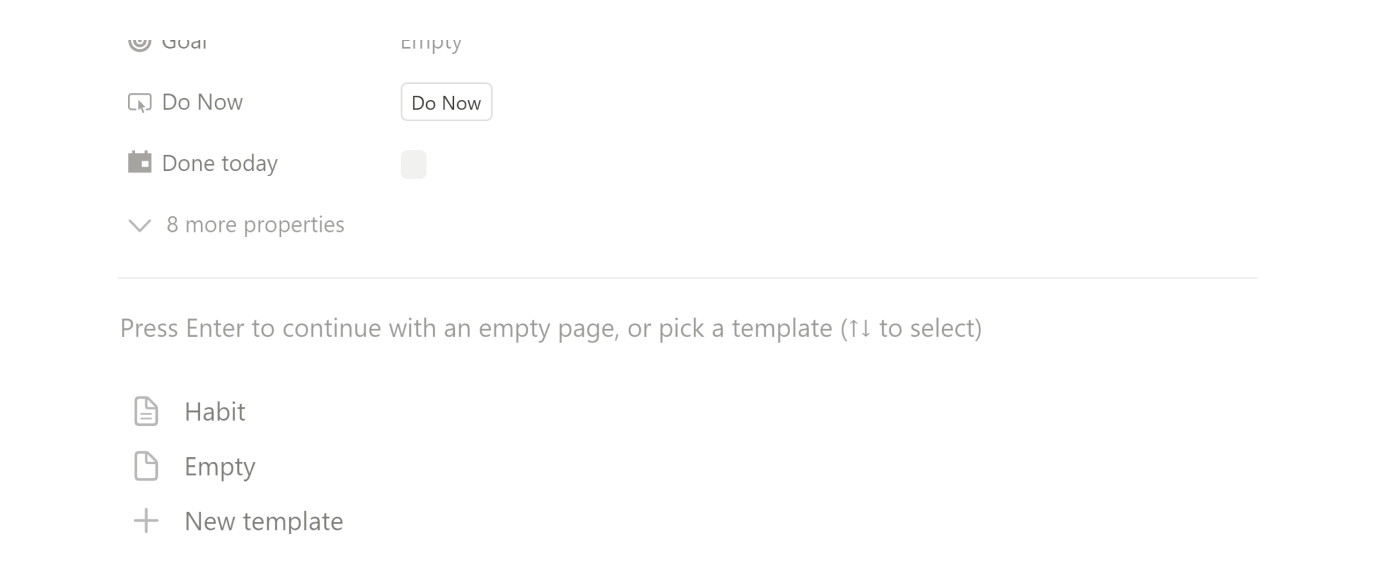Viewport: 1376px width, 574px height.
Task: Click the Goal property name
Action: tap(184, 43)
